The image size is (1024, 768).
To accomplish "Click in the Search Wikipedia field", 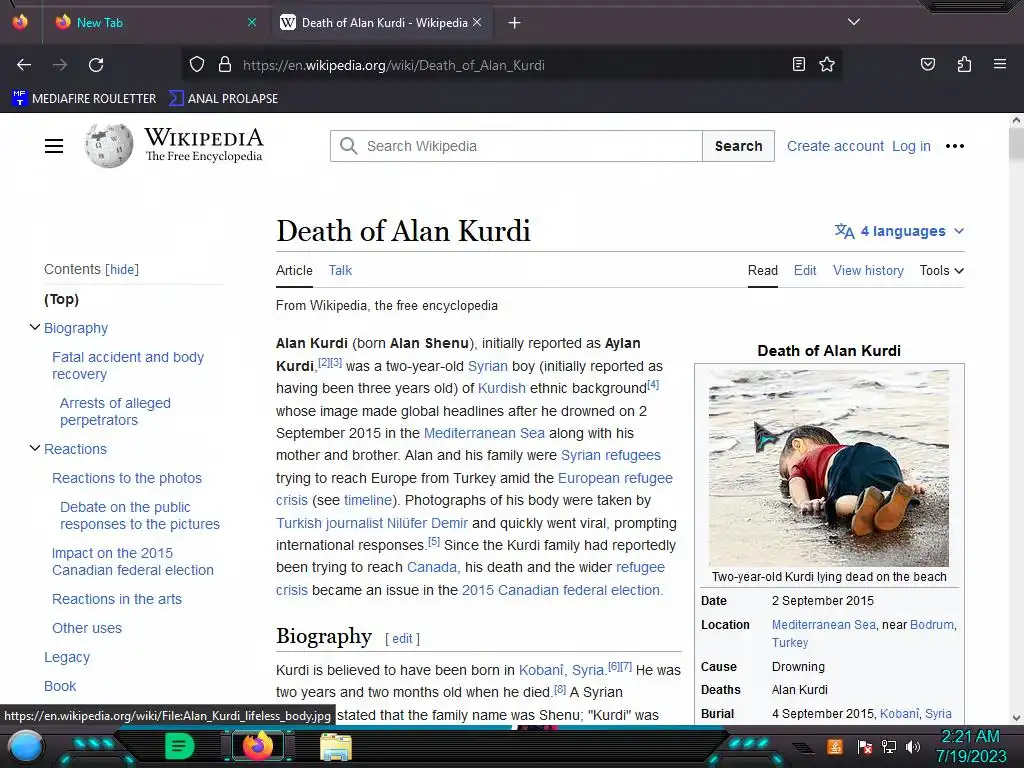I will coord(516,146).
